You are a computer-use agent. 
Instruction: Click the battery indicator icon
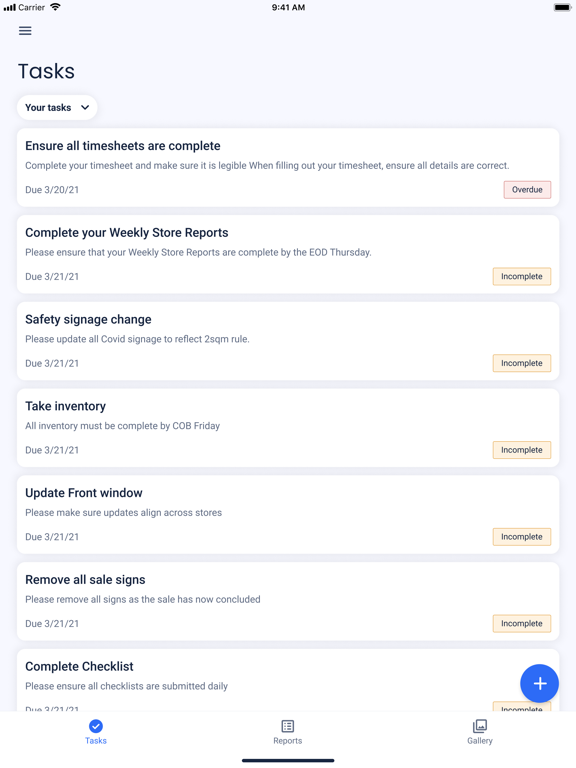562,7
